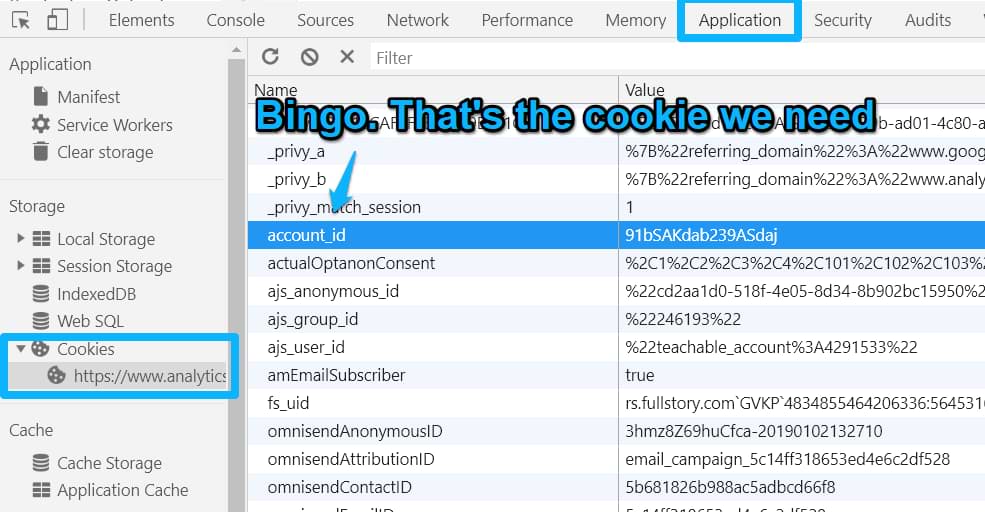
Task: Switch to the Elements tab
Action: click(141, 20)
